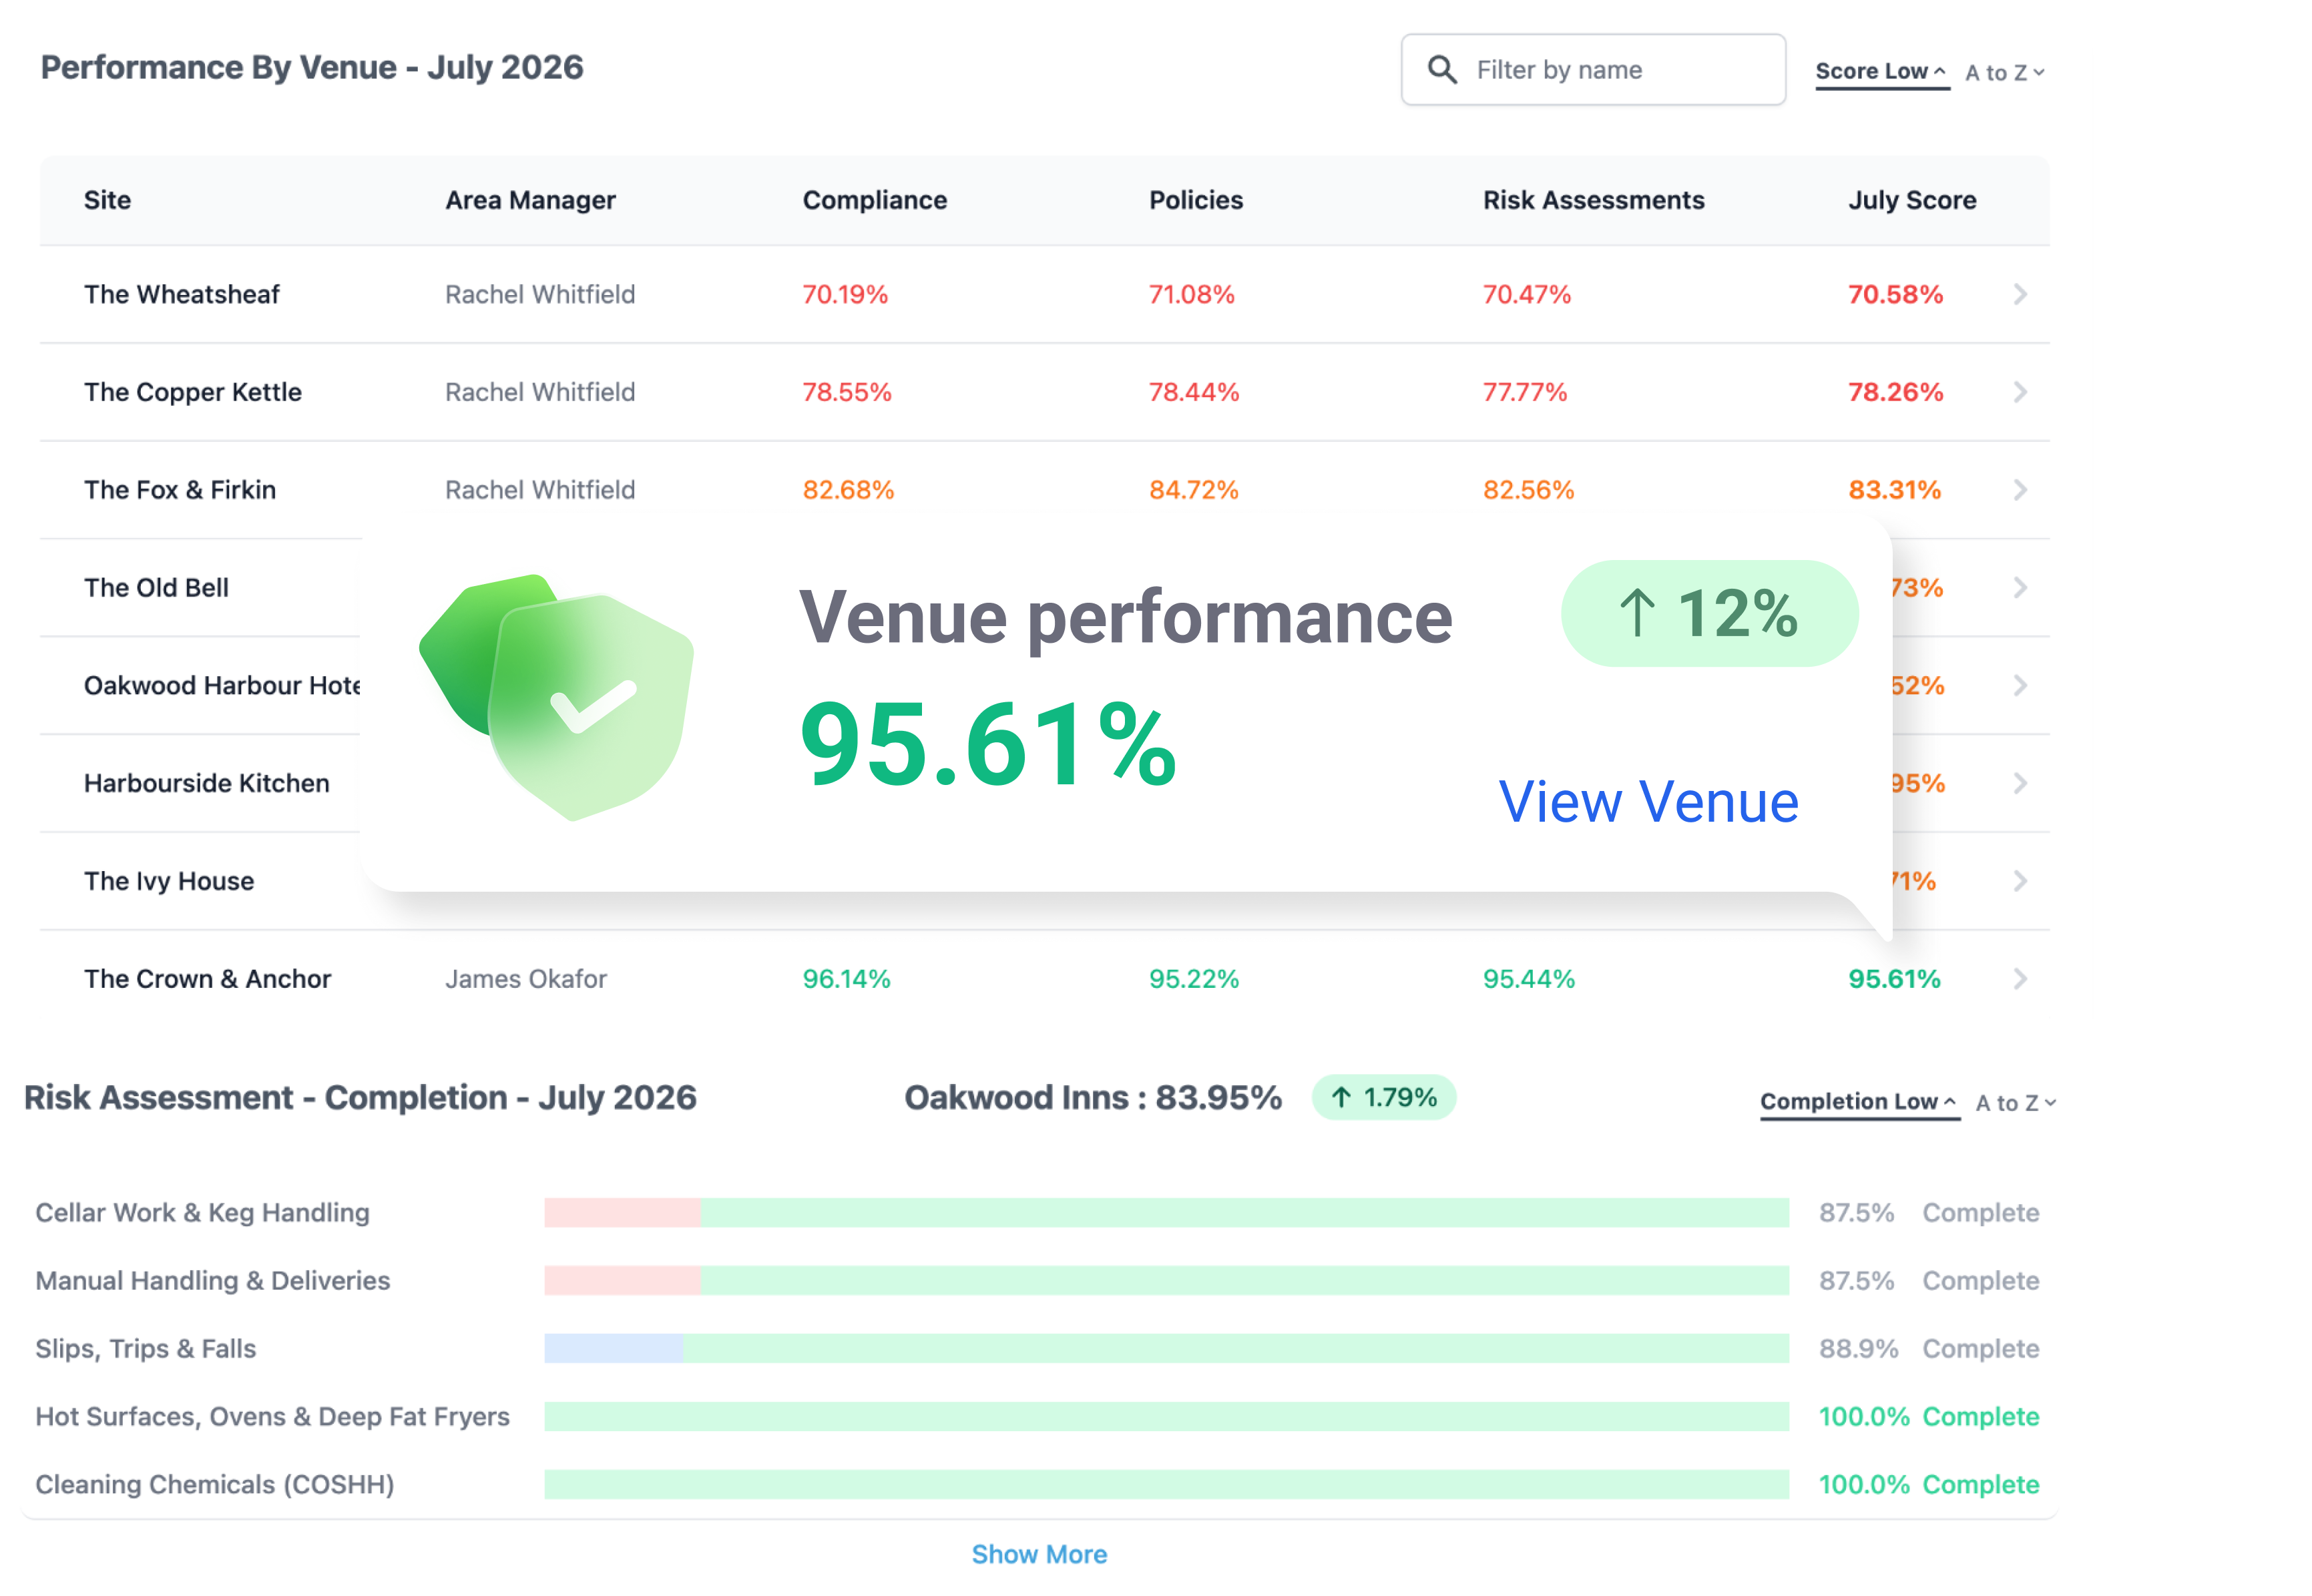The image size is (2312, 1596).
Task: Click the View Venue link
Action: [x=1648, y=802]
